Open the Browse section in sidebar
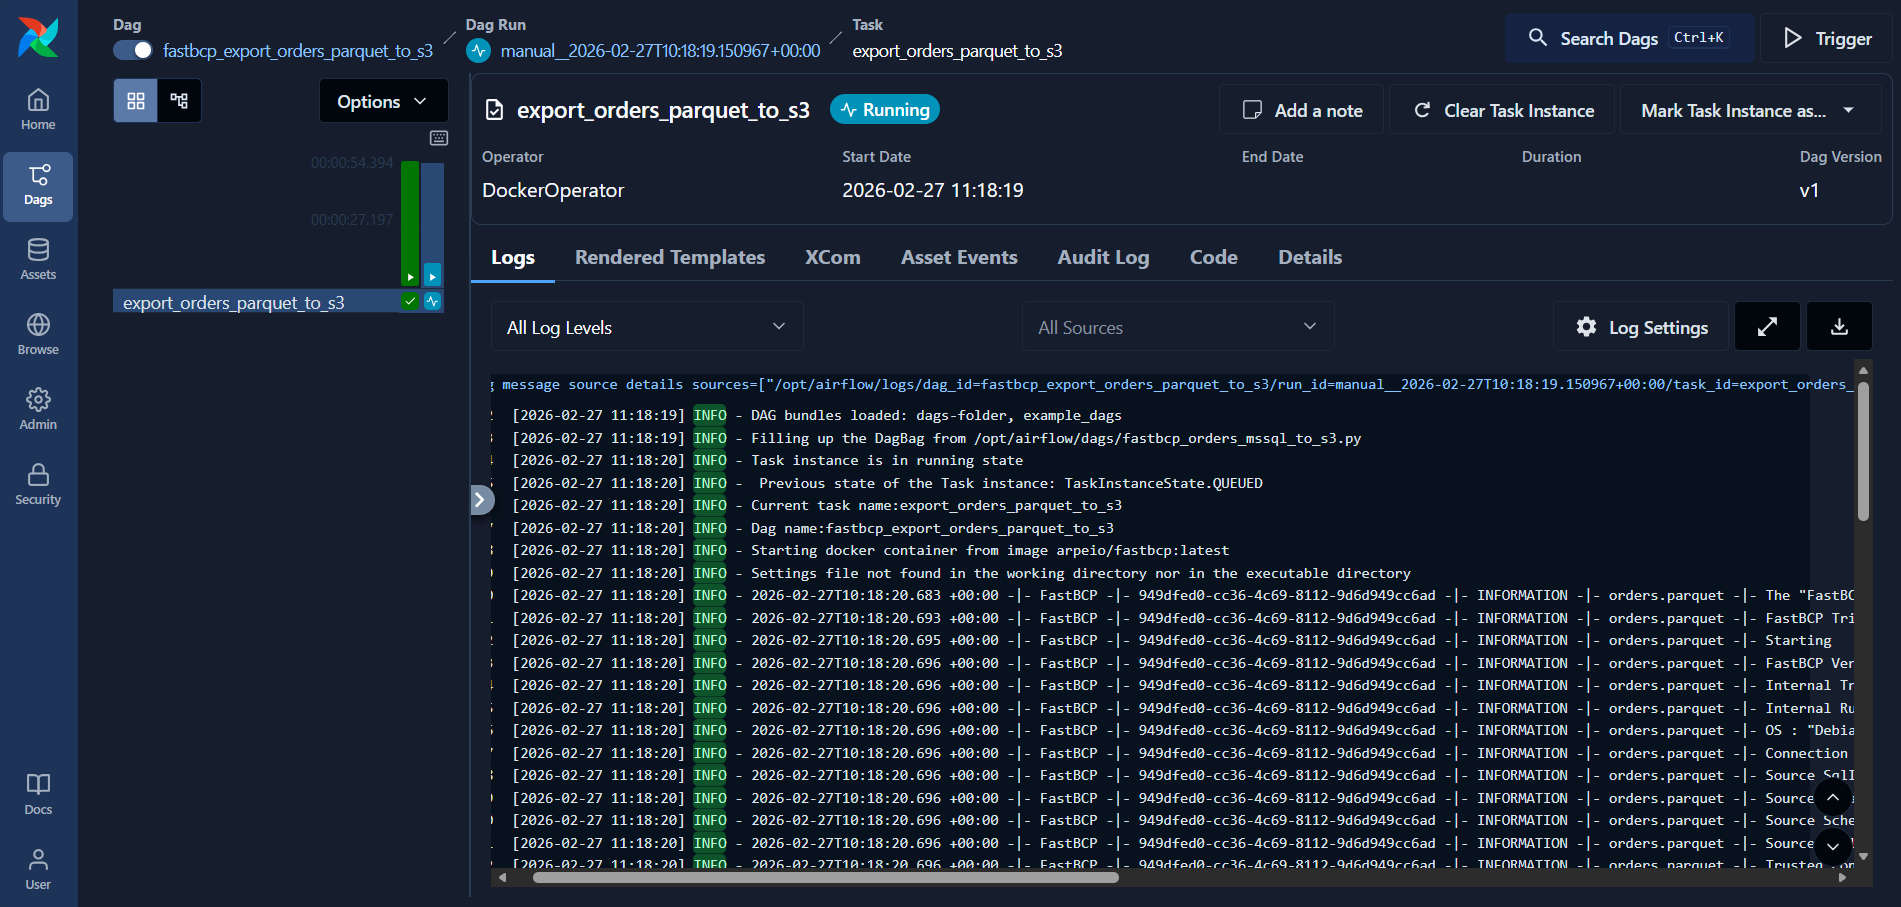1901x907 pixels. (38, 333)
